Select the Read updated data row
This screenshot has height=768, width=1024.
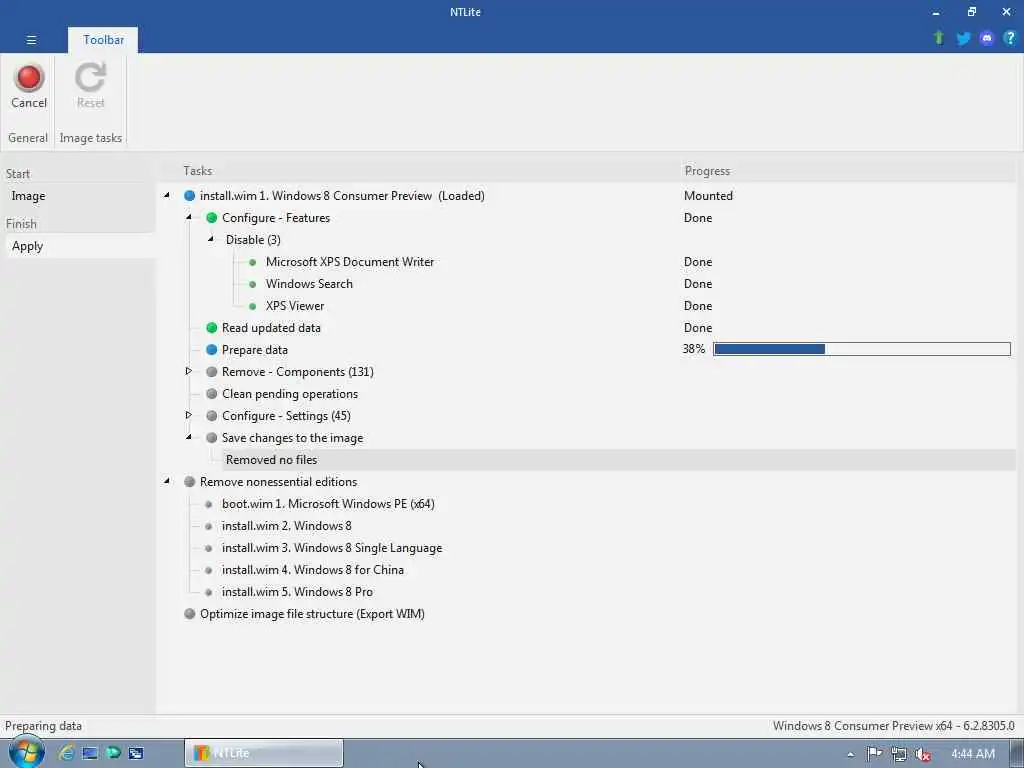pos(271,328)
